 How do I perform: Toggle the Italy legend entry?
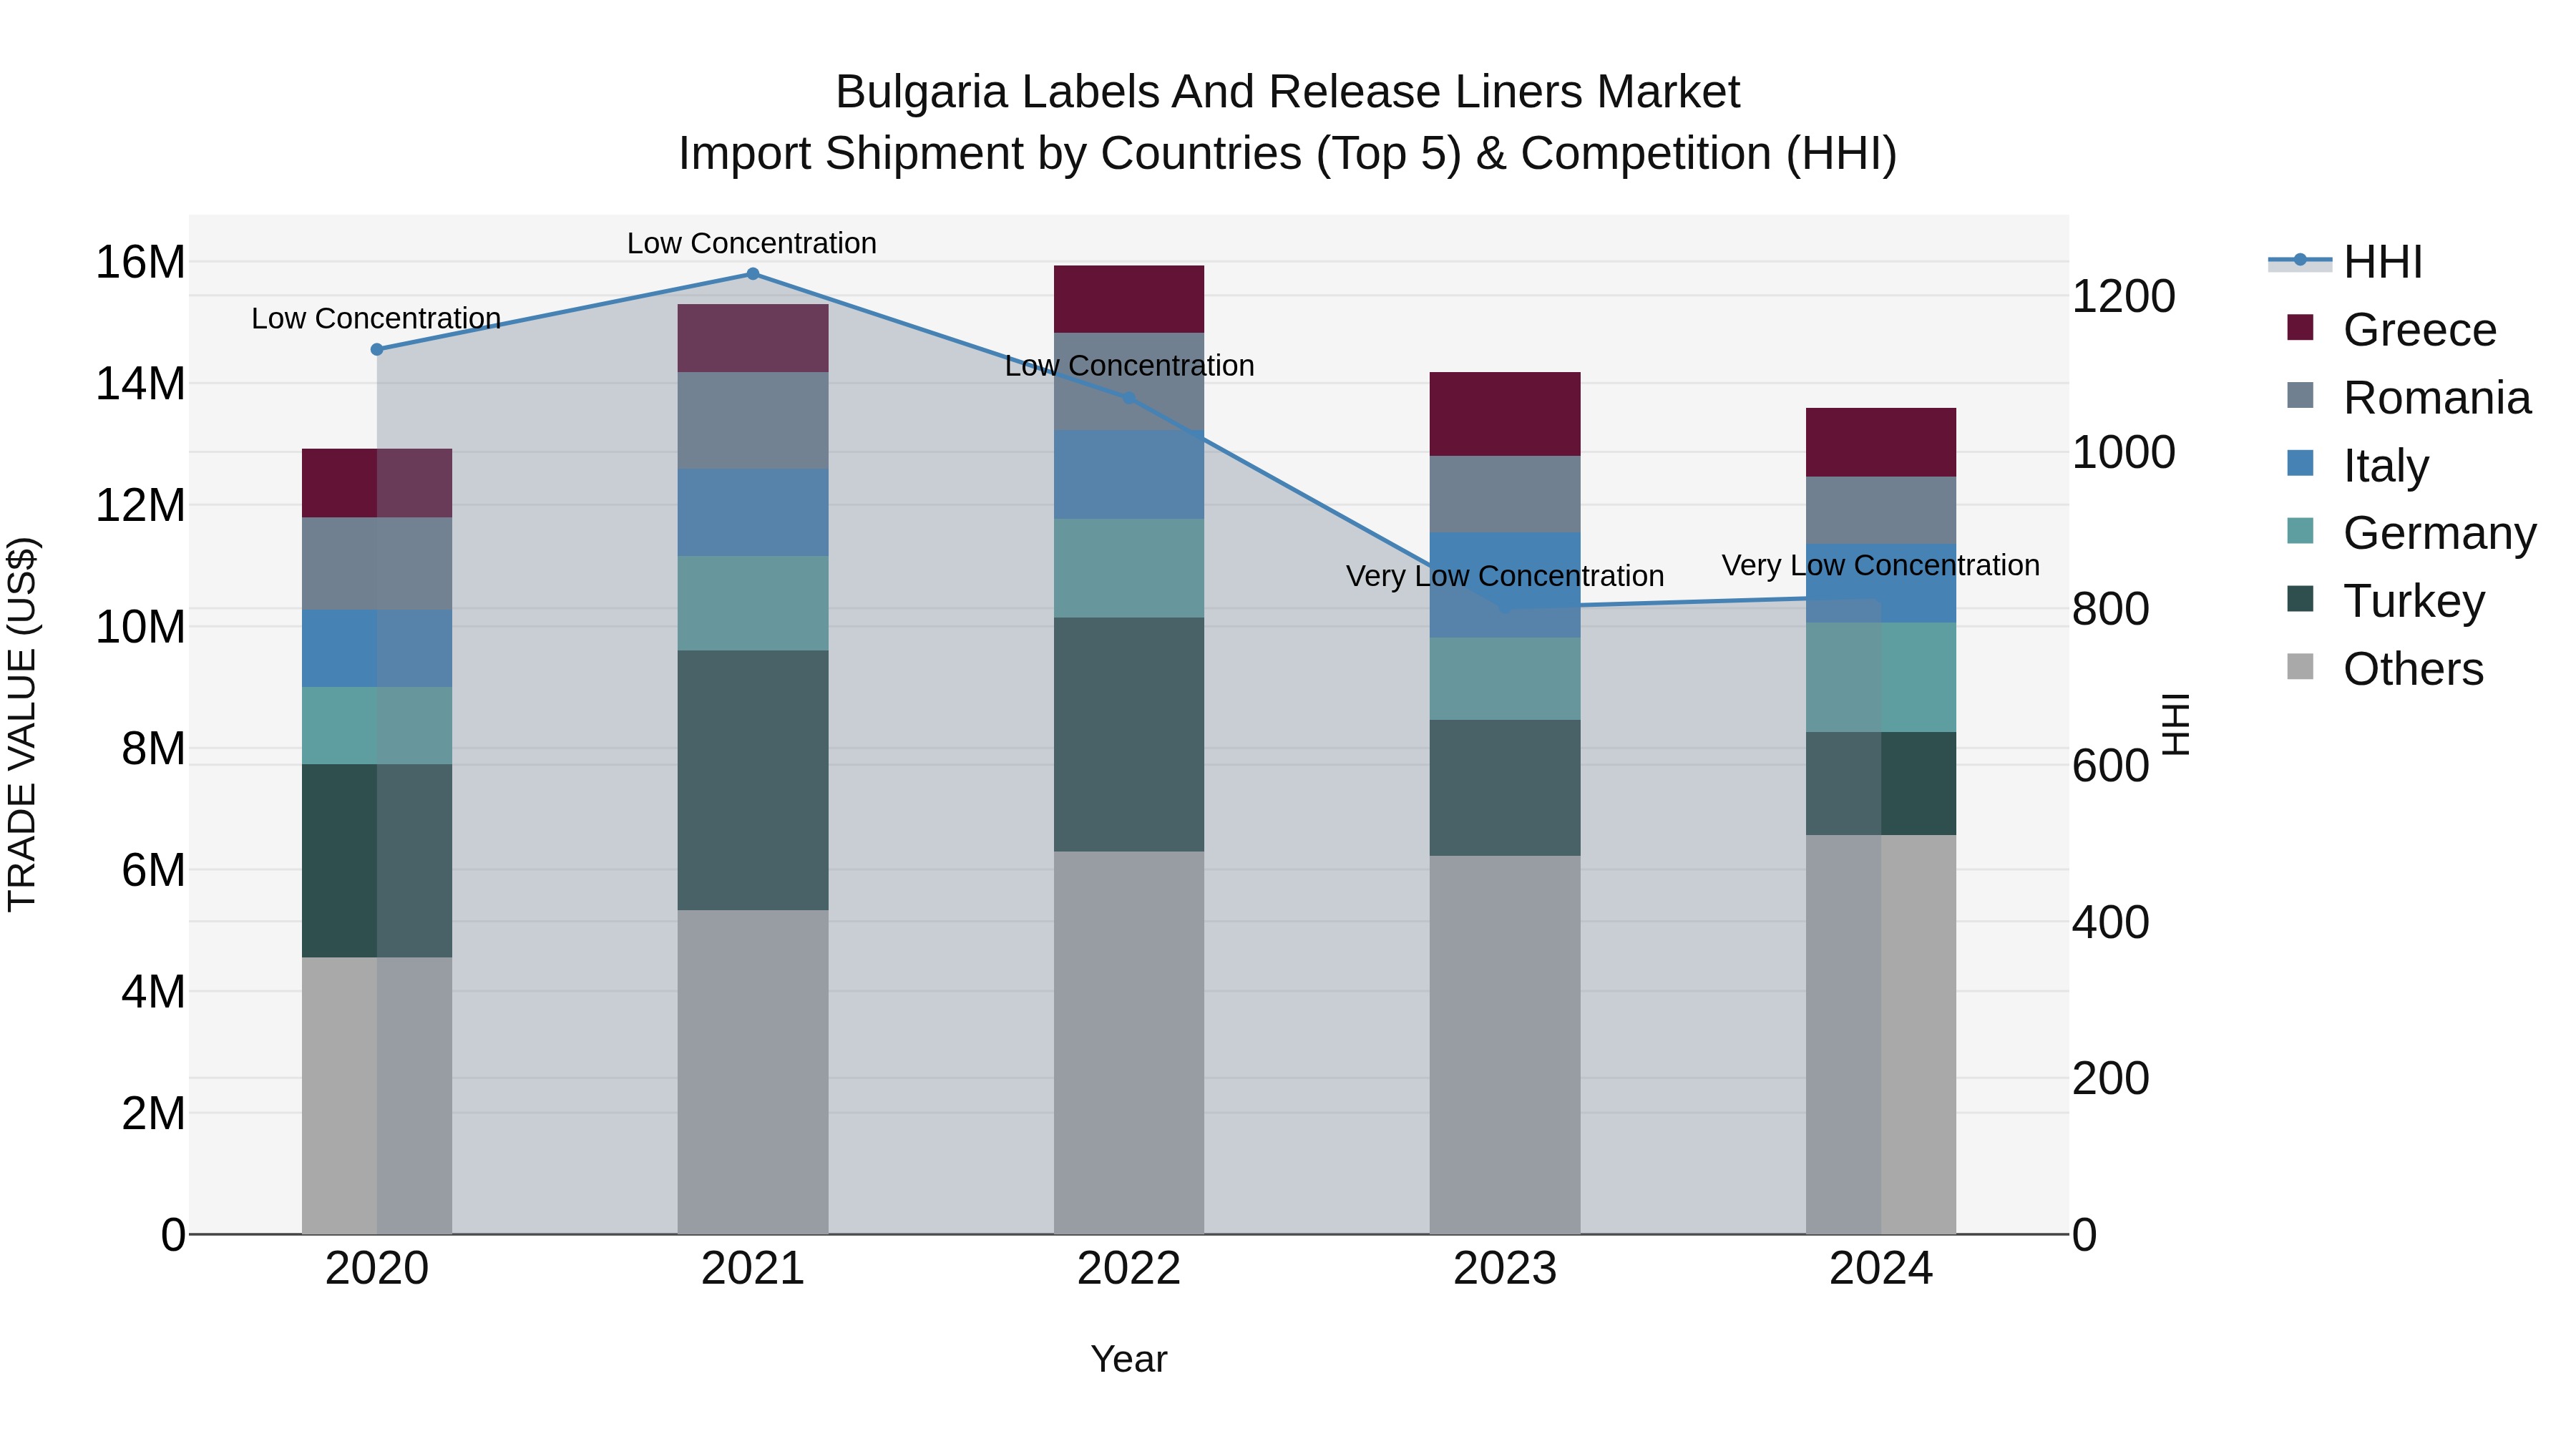(2357, 465)
